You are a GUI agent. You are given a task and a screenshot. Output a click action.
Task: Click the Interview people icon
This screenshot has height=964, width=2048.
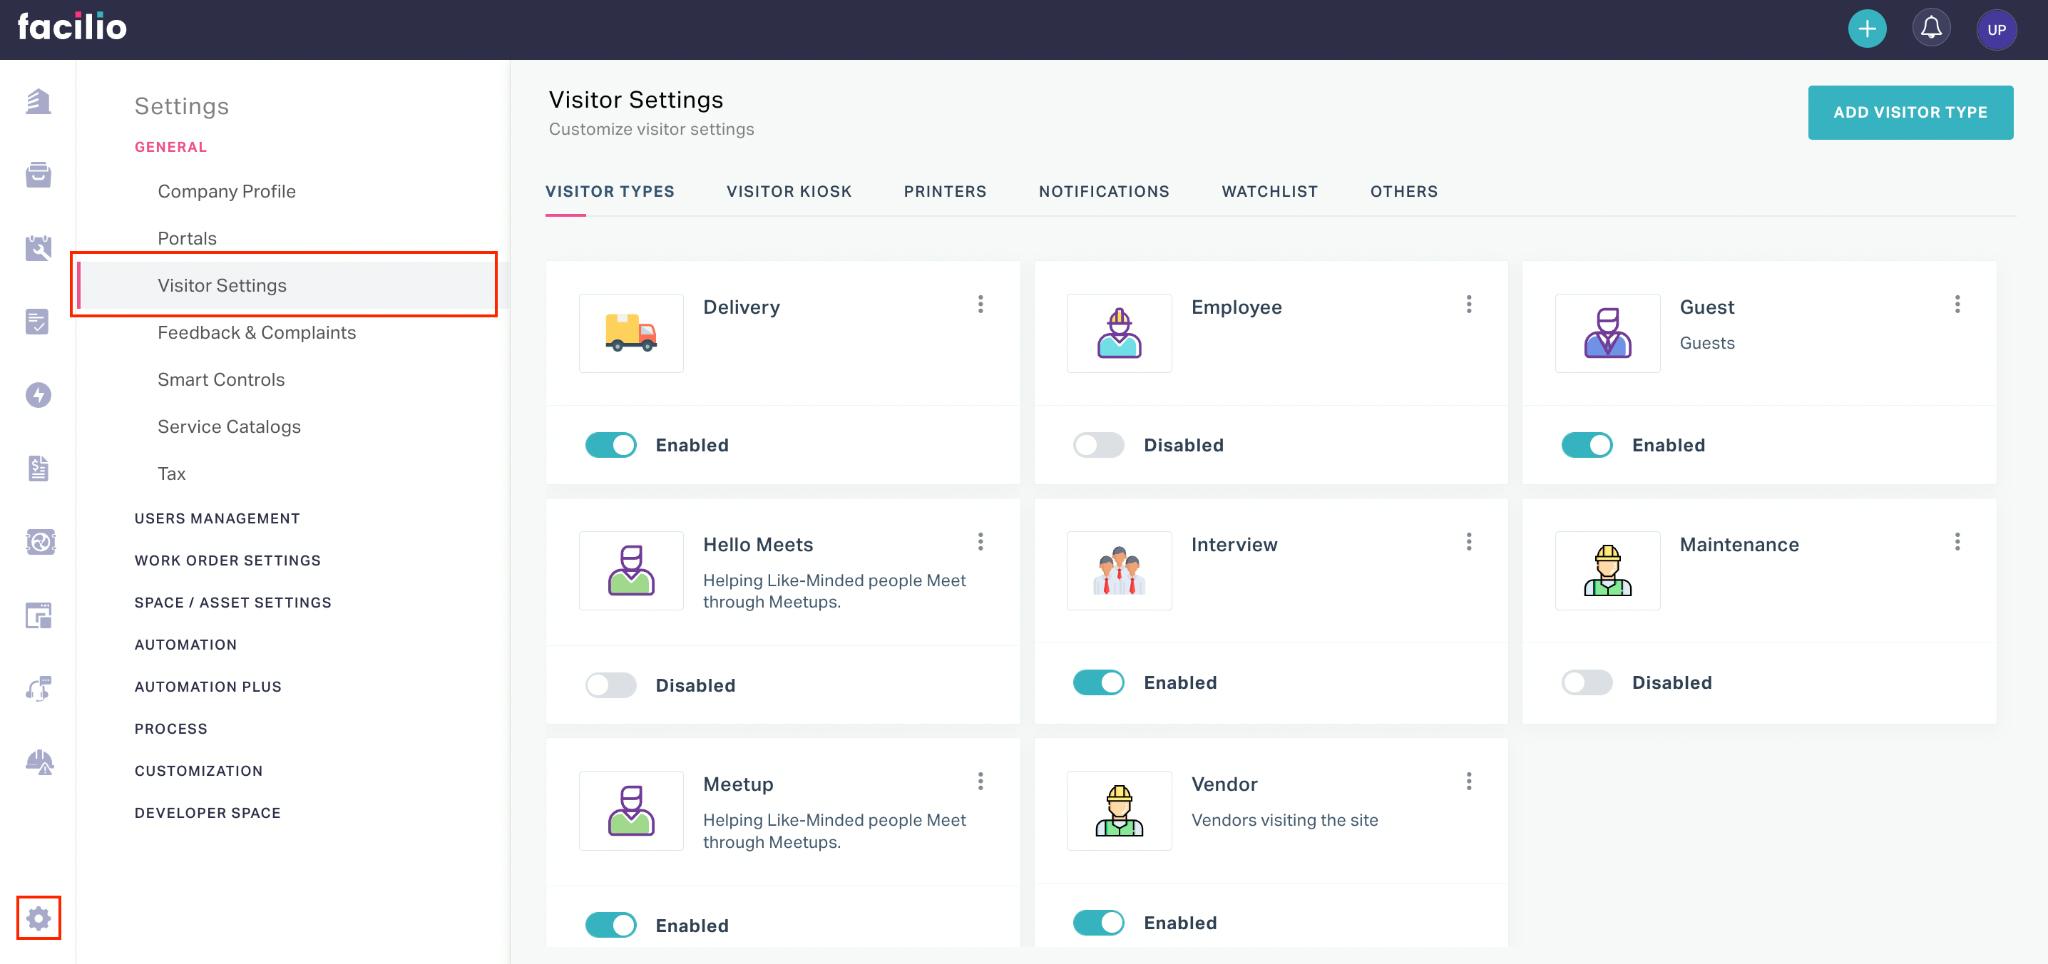click(x=1119, y=570)
